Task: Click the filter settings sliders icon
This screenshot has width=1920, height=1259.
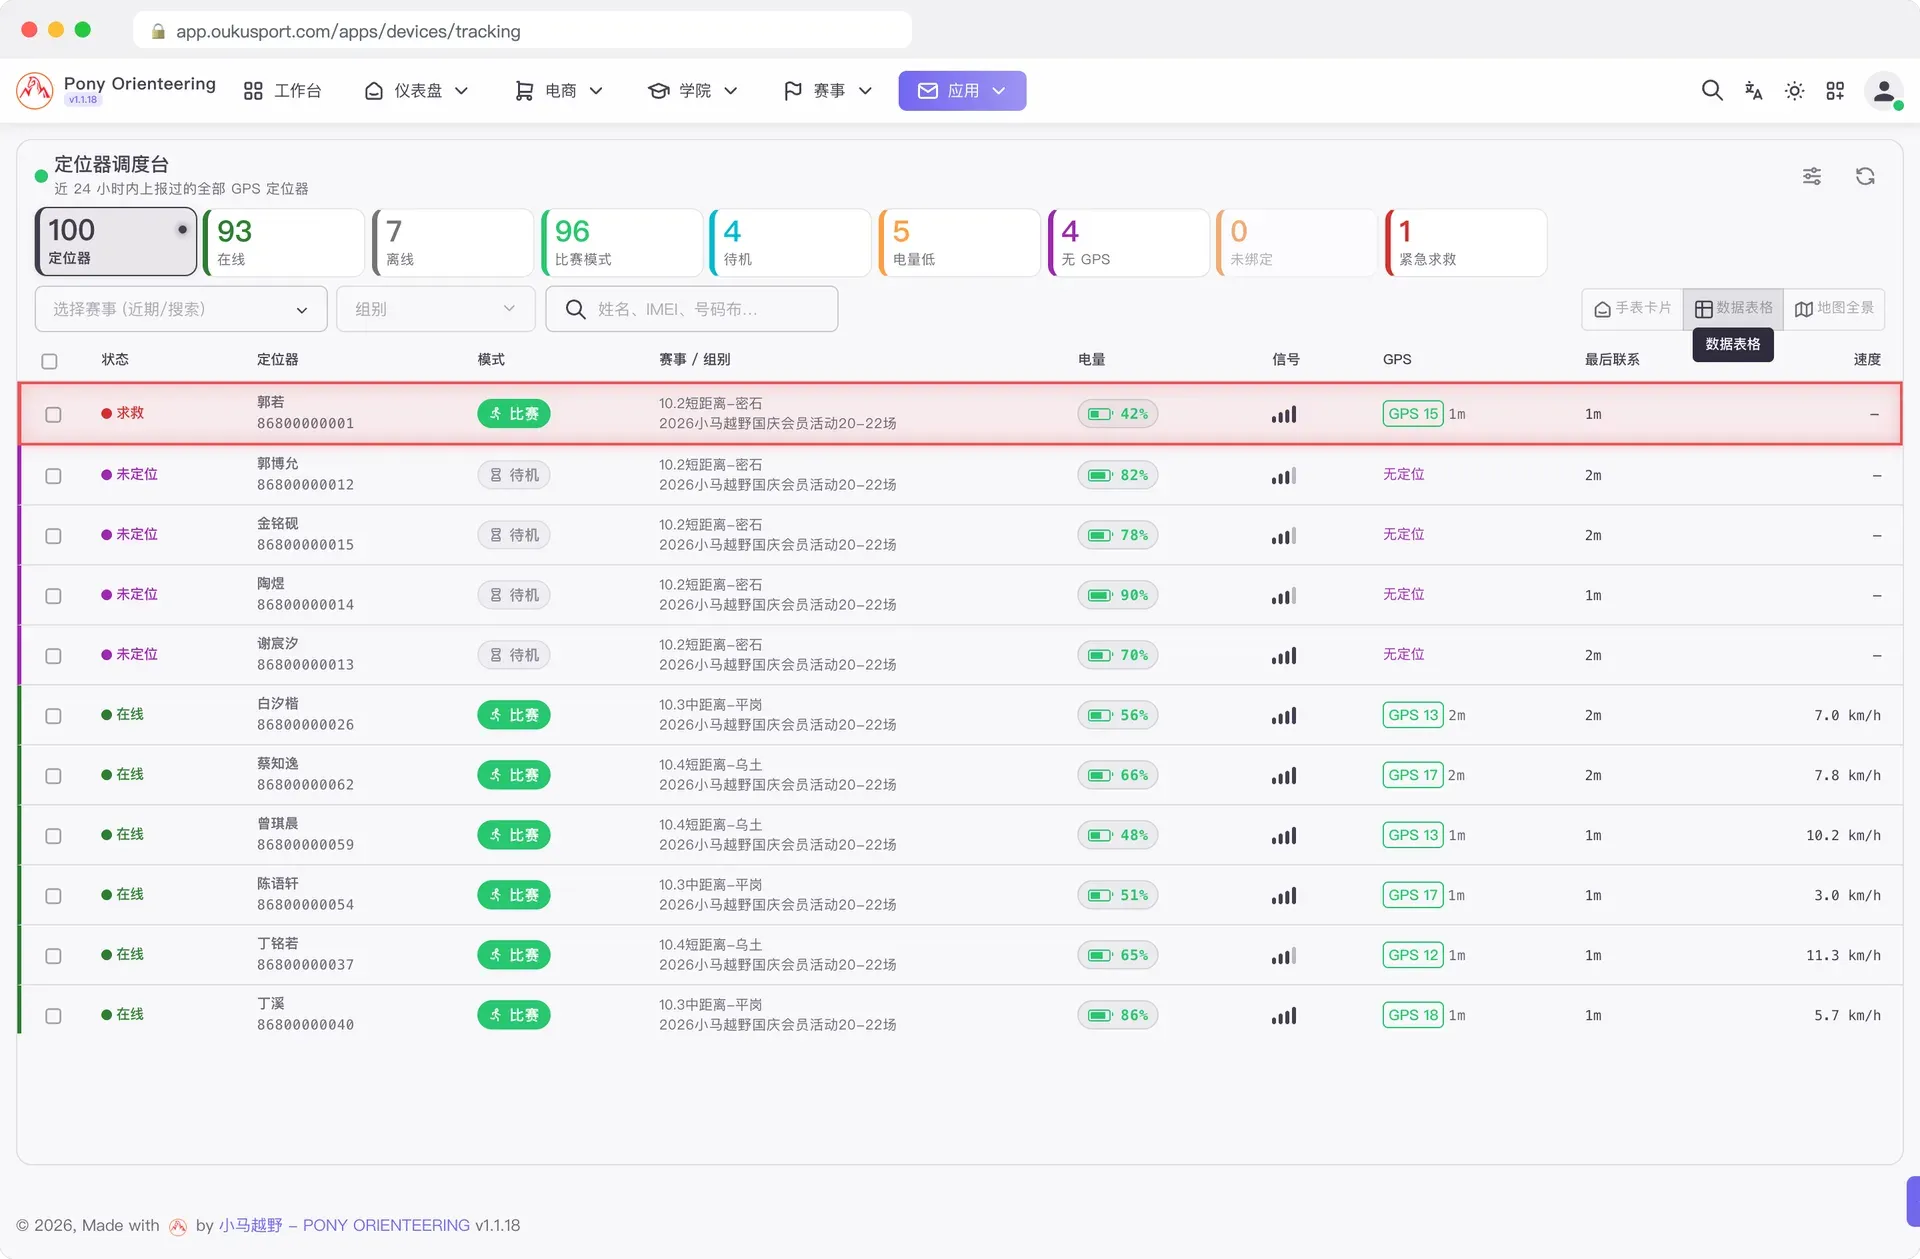Action: pyautogui.click(x=1812, y=176)
